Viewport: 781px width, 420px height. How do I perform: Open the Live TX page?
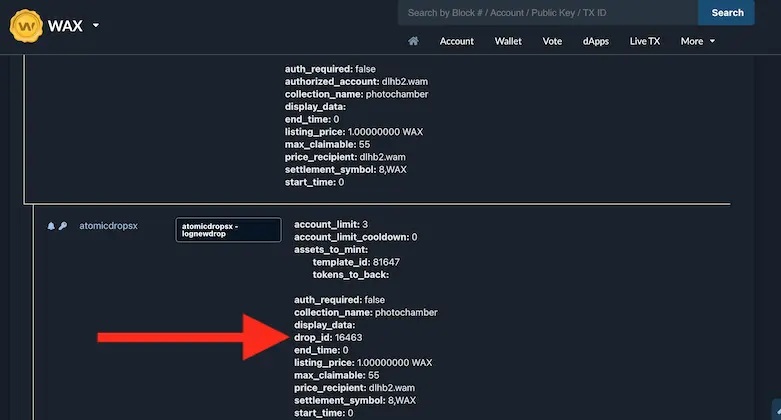pos(645,41)
